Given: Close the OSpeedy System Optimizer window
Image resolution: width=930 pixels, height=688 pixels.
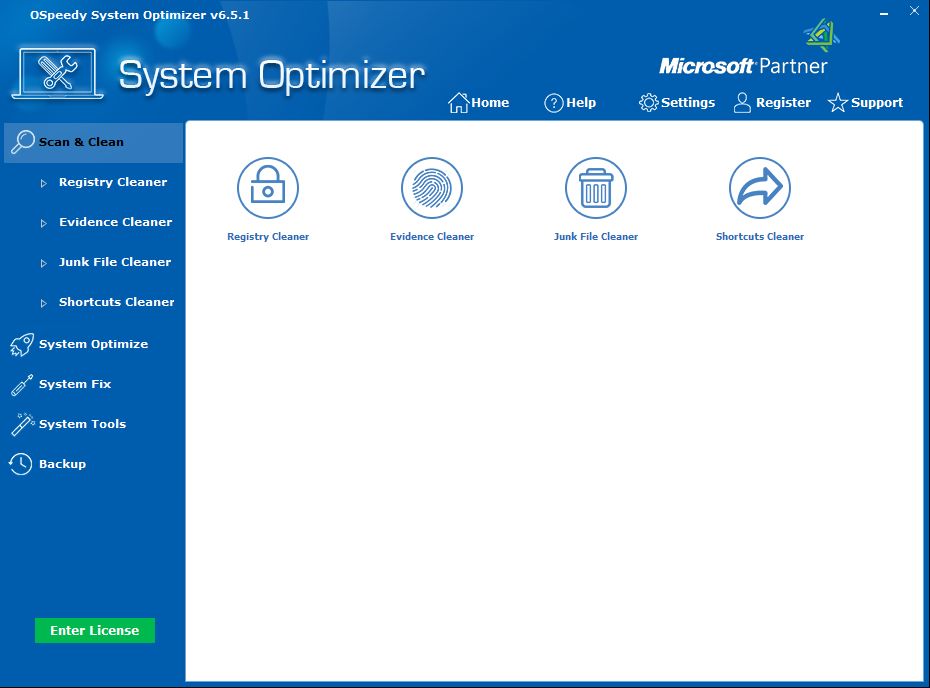Looking at the screenshot, I should (914, 11).
